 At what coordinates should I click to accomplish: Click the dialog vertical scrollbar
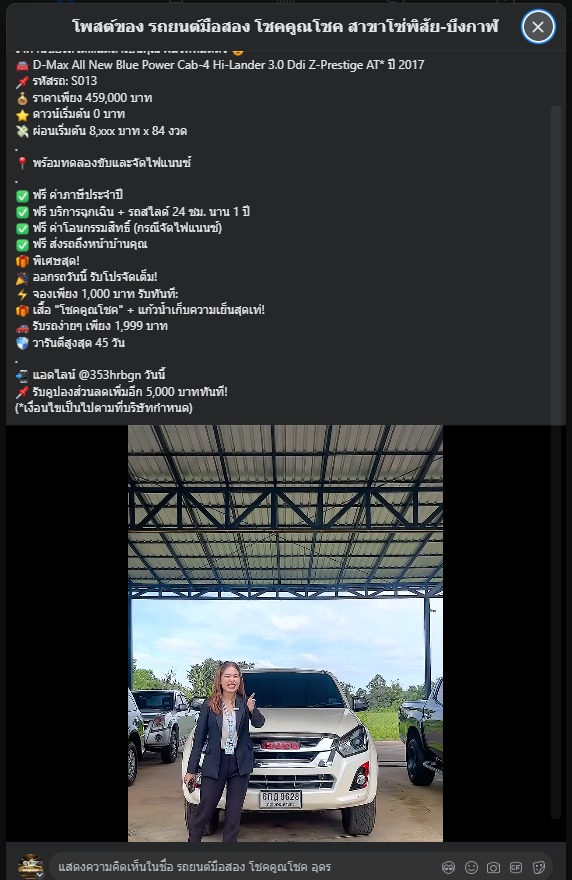(556, 460)
